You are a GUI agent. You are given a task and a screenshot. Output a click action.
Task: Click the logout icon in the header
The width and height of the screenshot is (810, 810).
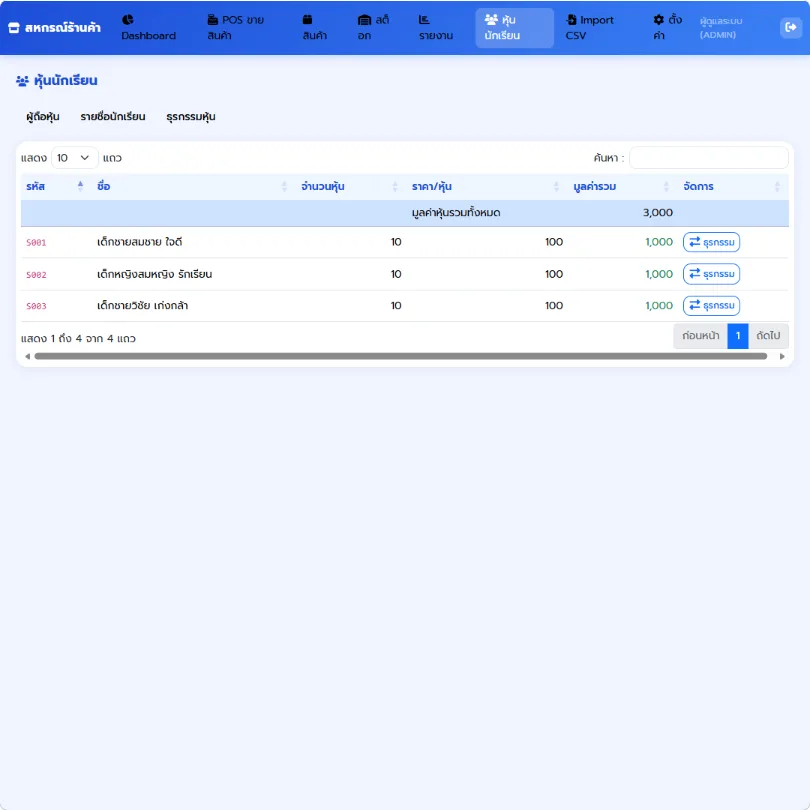click(x=790, y=27)
